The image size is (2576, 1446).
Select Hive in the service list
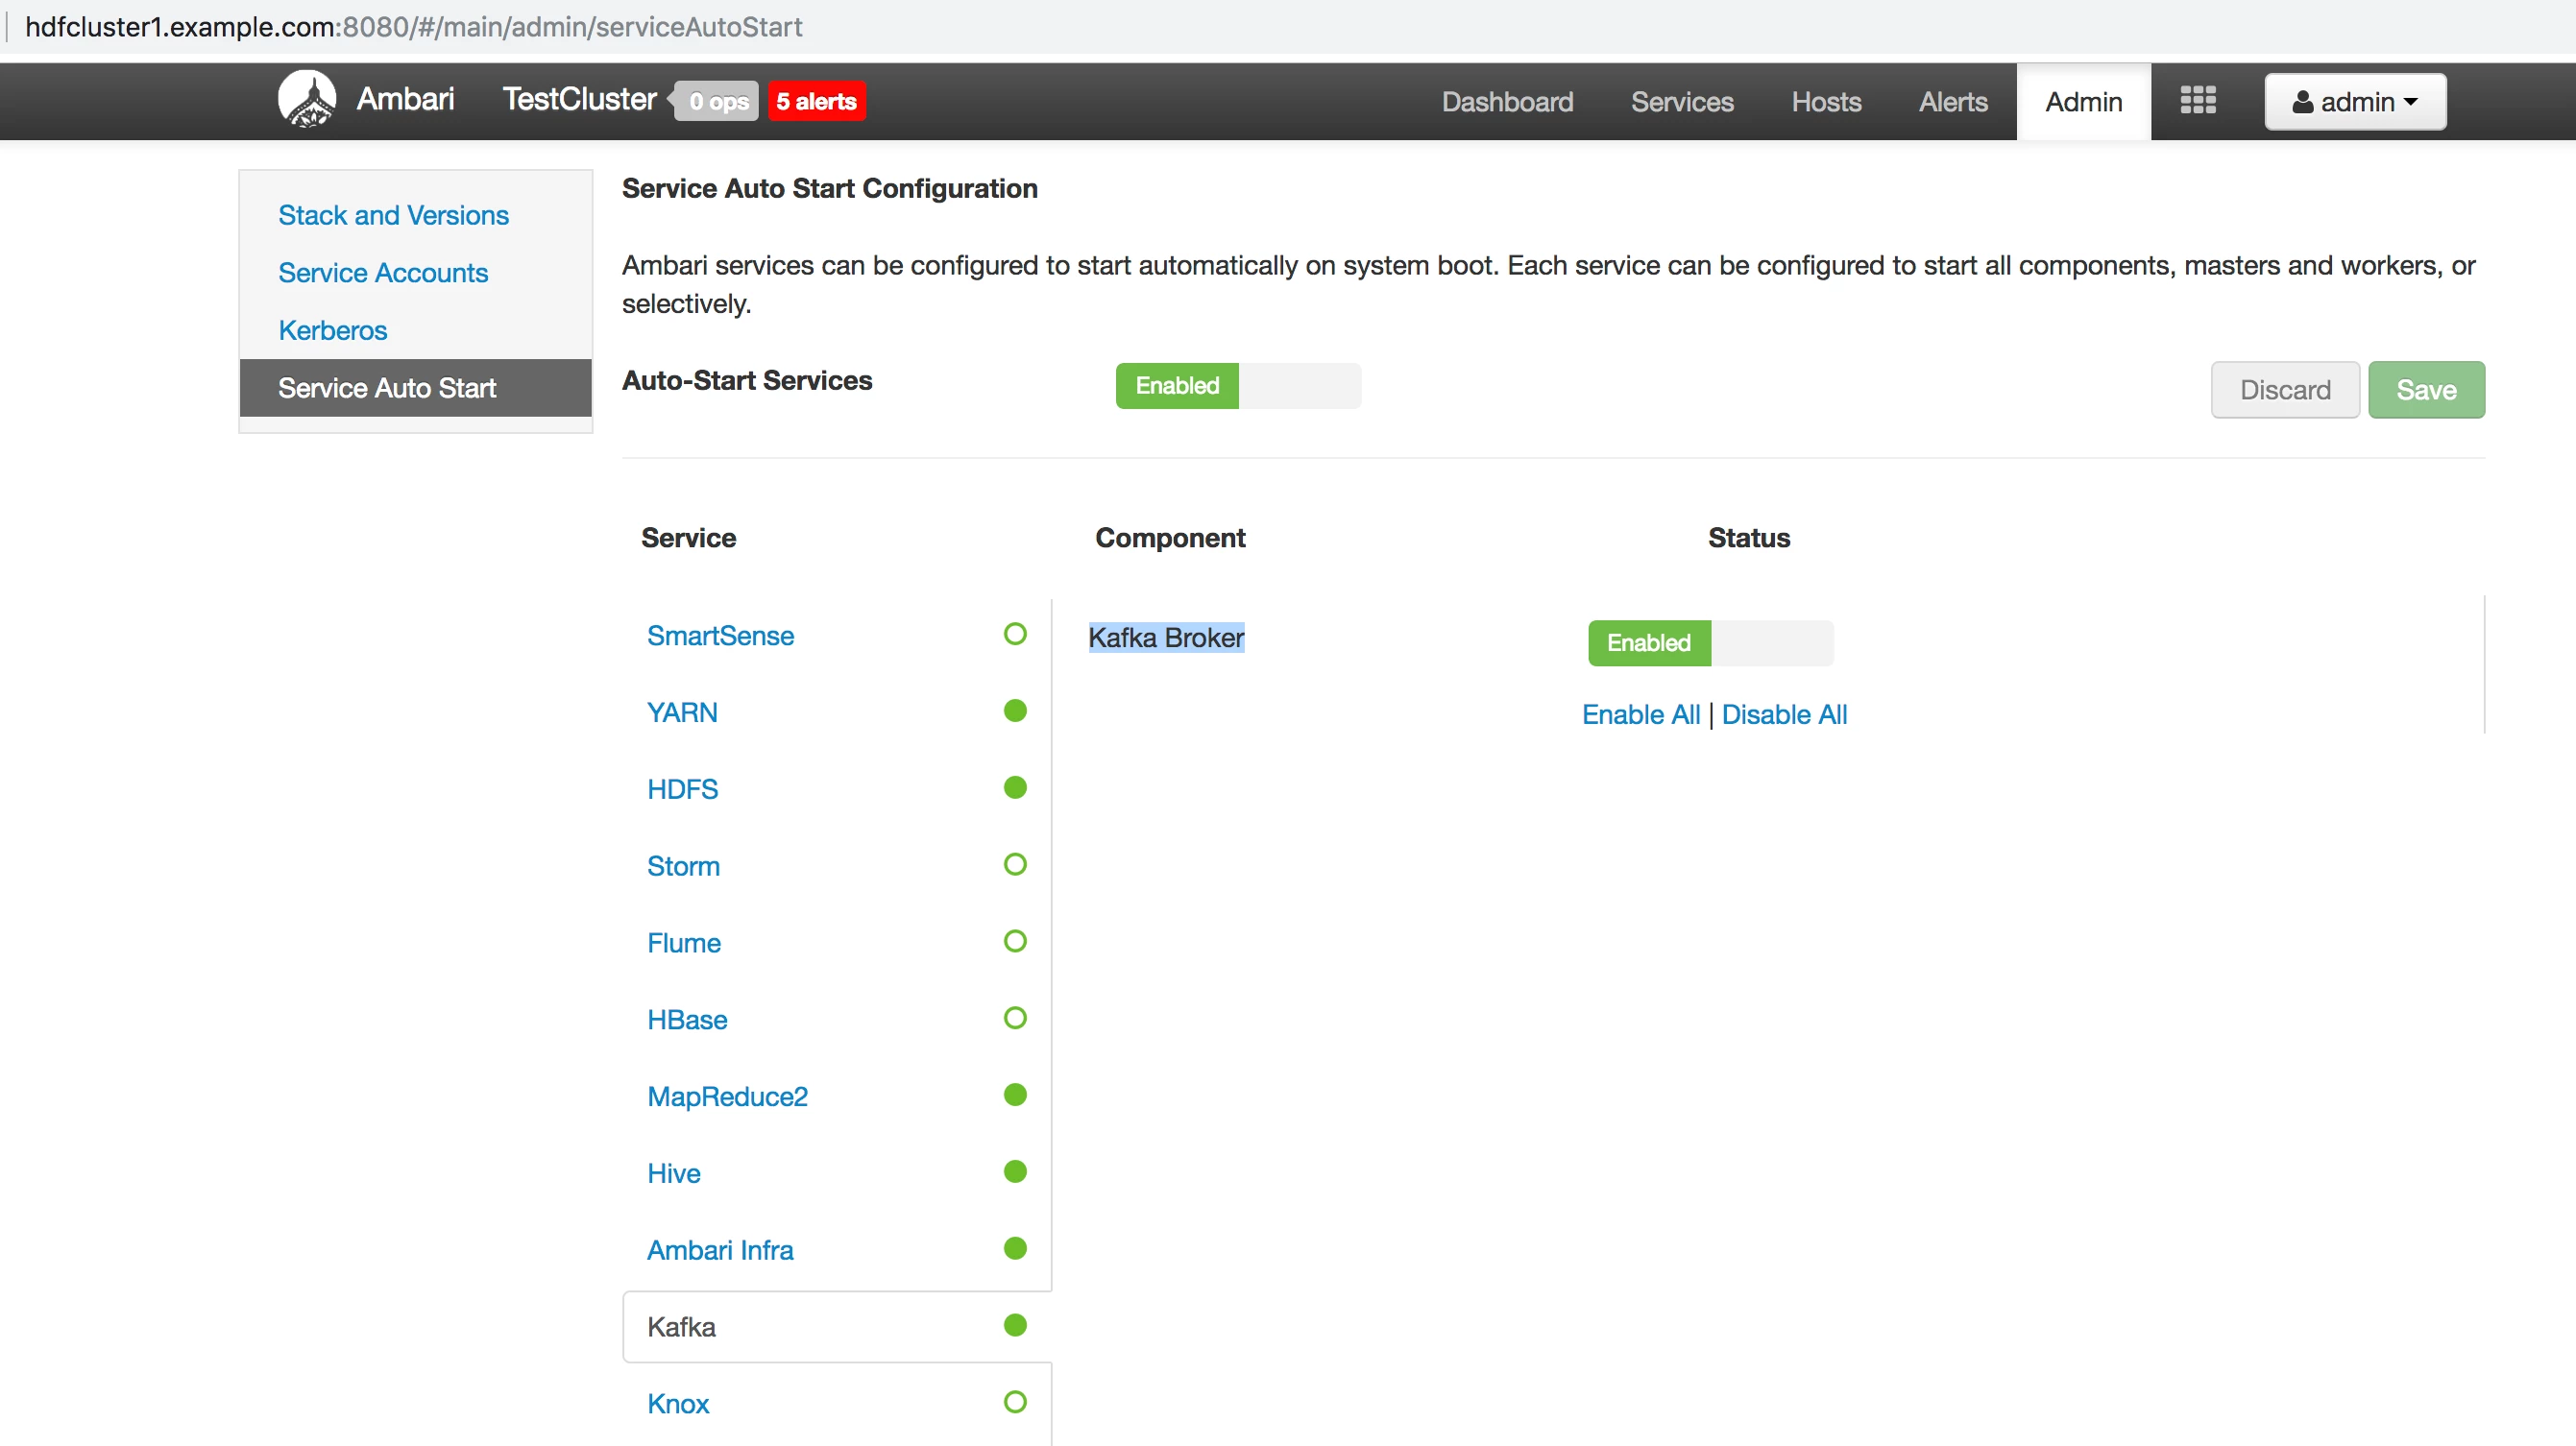tap(673, 1174)
